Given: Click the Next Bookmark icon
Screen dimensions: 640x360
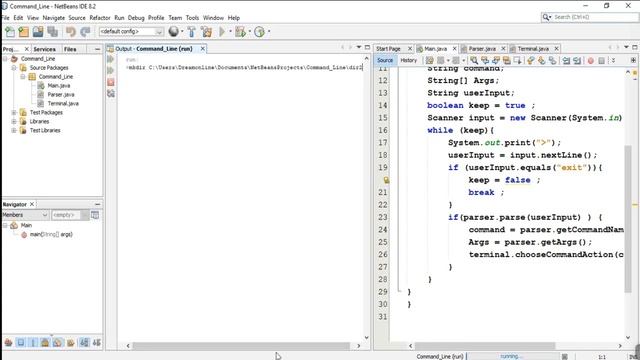Looking at the screenshot, I should point(542,60).
